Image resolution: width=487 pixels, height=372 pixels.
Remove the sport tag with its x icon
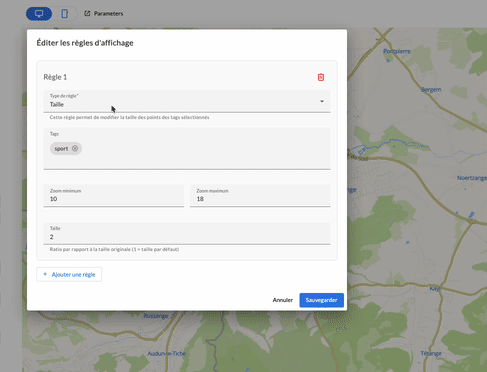tap(75, 148)
